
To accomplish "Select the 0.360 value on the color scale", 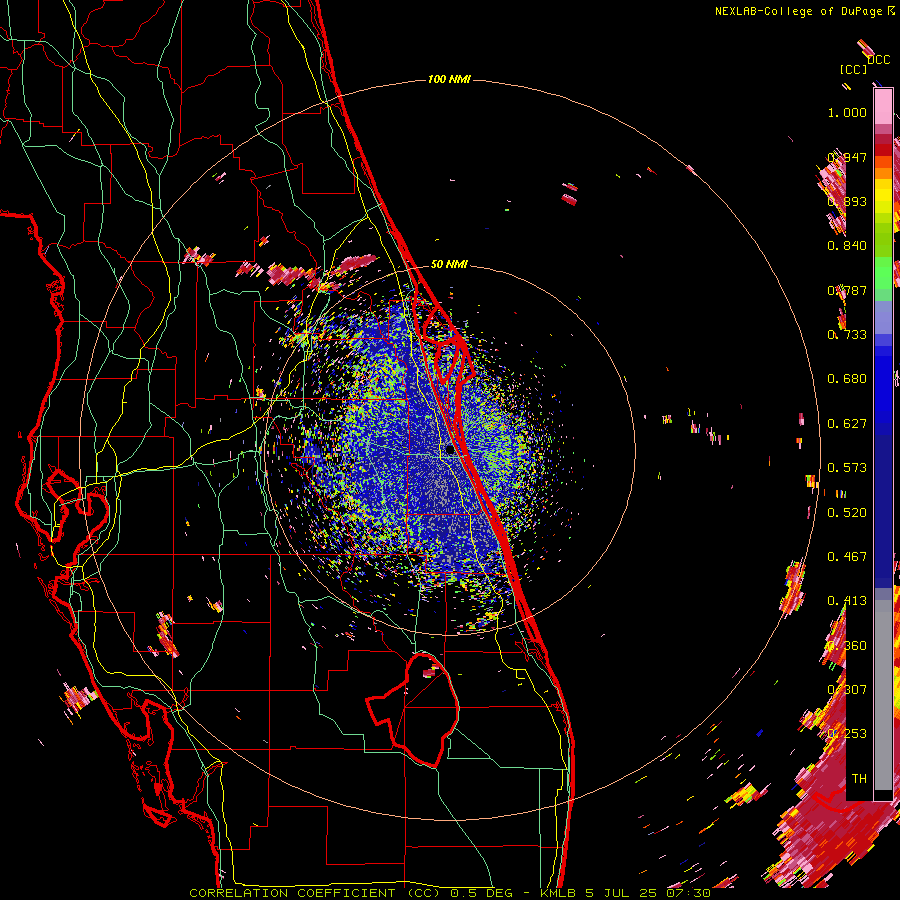I will [x=847, y=646].
